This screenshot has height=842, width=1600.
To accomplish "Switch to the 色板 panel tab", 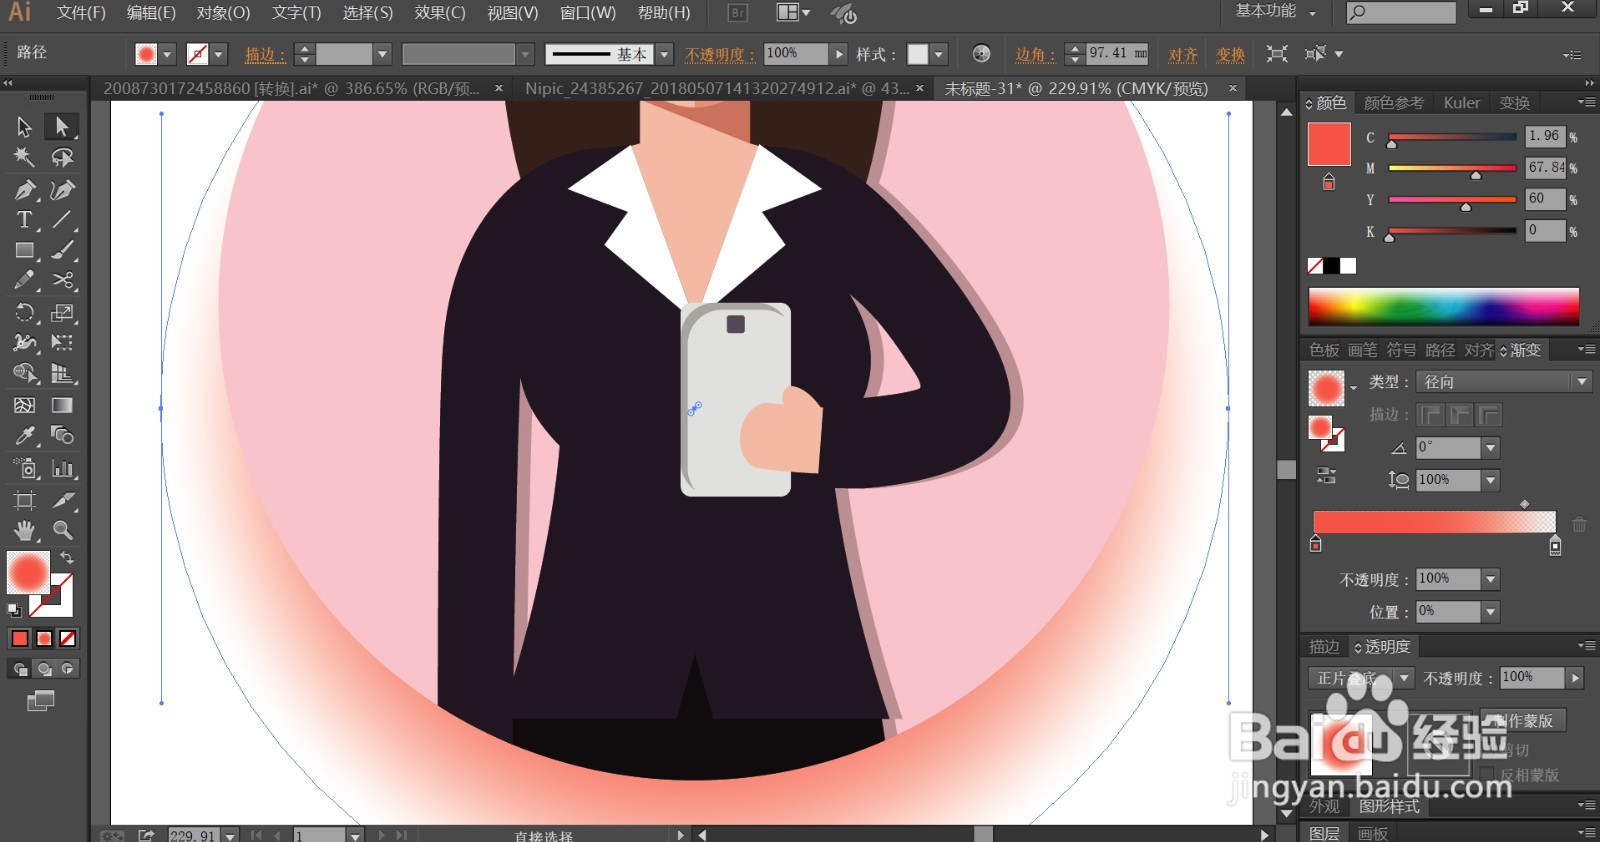I will click(x=1324, y=350).
